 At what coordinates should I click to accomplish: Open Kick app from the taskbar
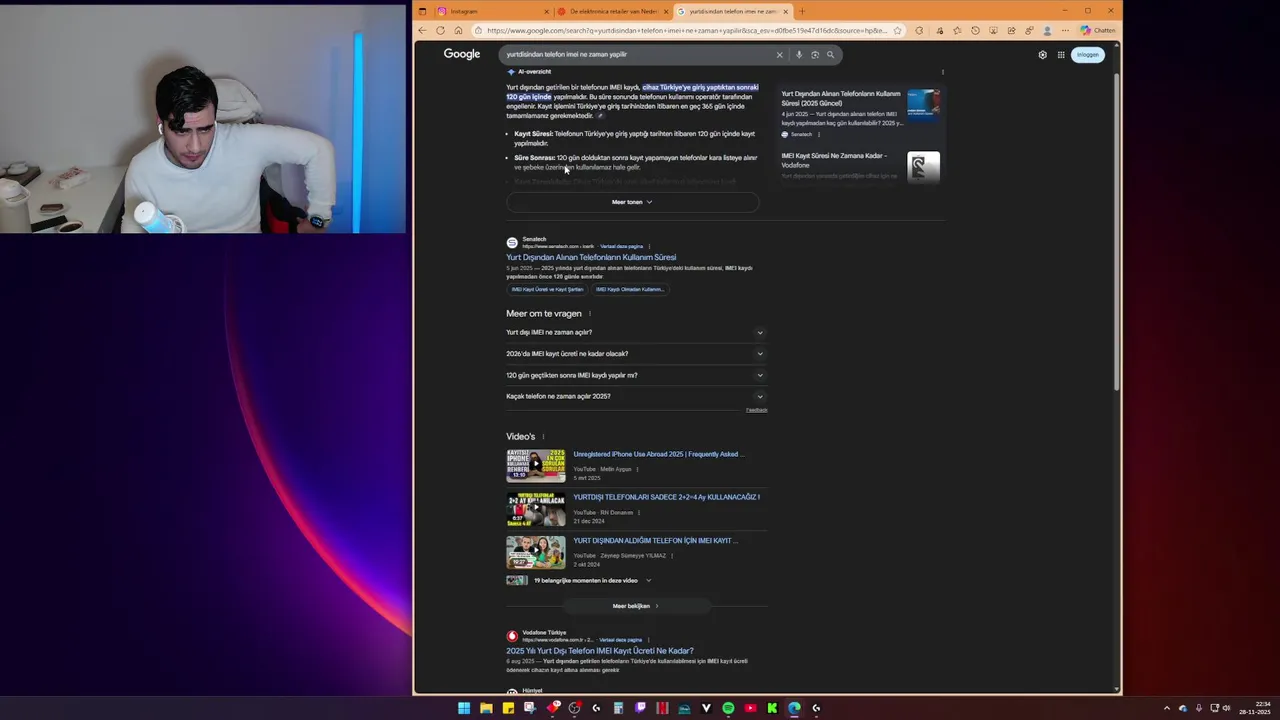772,708
